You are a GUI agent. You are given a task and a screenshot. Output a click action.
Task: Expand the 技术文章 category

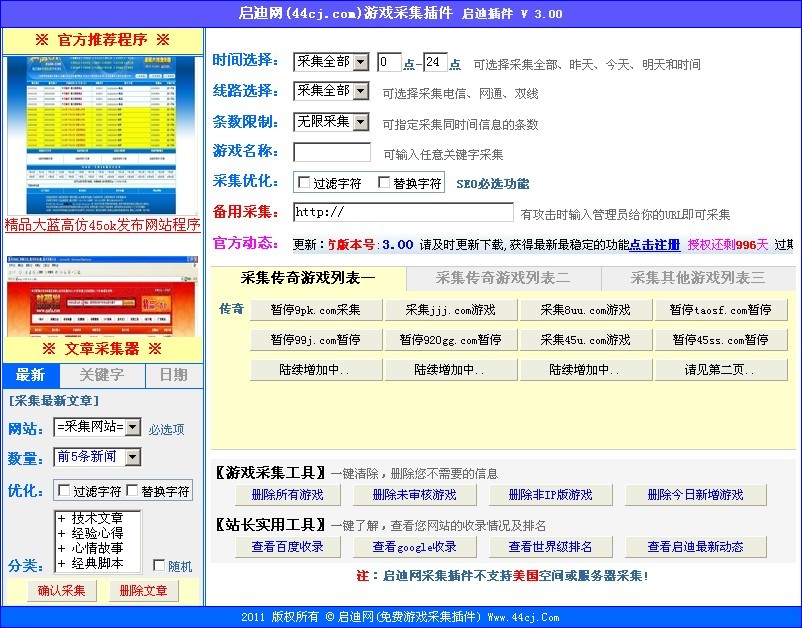[95, 517]
